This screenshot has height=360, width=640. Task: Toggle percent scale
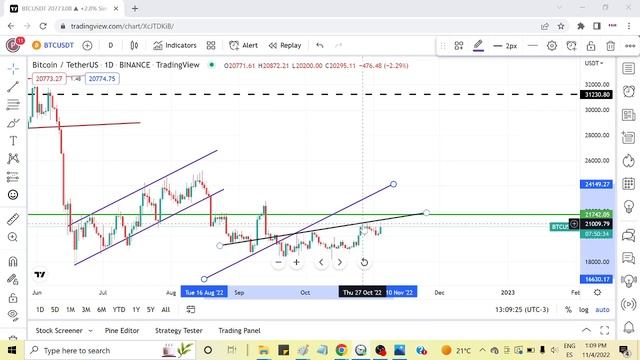pos(568,310)
